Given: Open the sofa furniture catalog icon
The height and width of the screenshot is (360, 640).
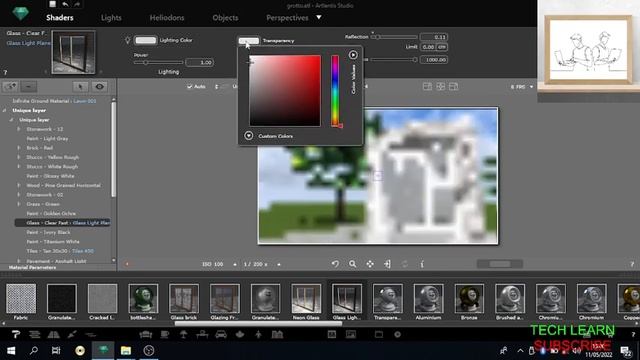Looking at the screenshot, I should click(x=146, y=334).
